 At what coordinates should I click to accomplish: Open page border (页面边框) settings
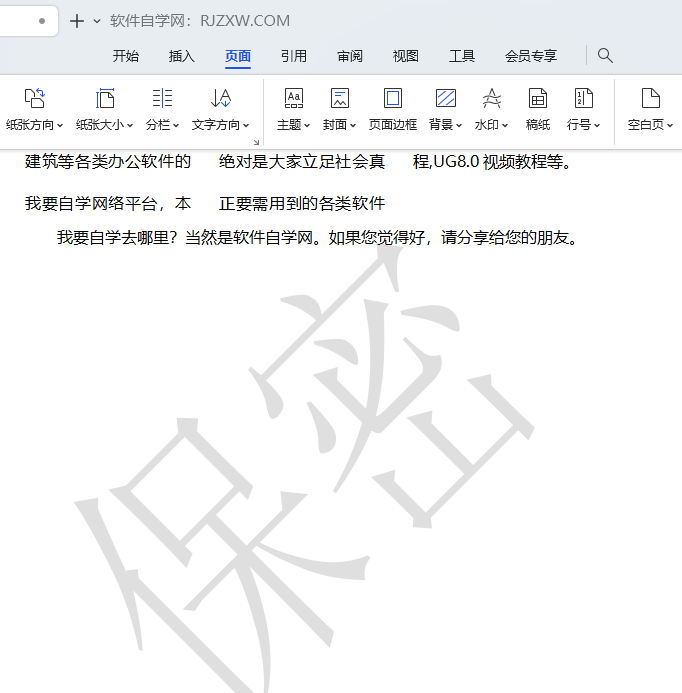tap(393, 110)
